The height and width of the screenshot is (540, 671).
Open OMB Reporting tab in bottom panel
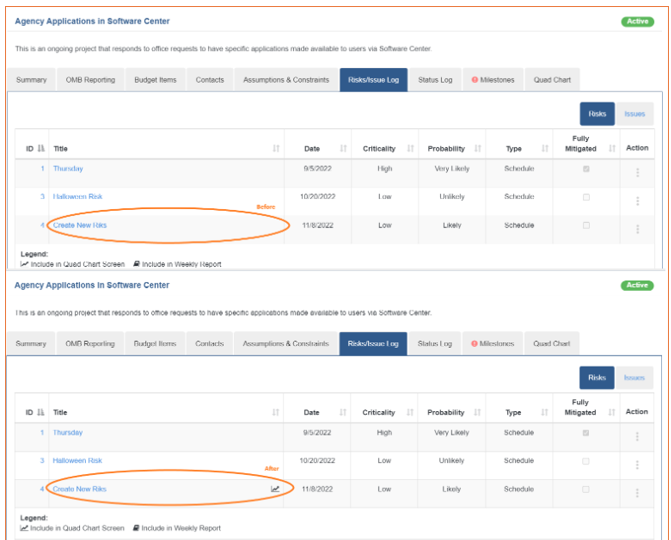[90, 344]
